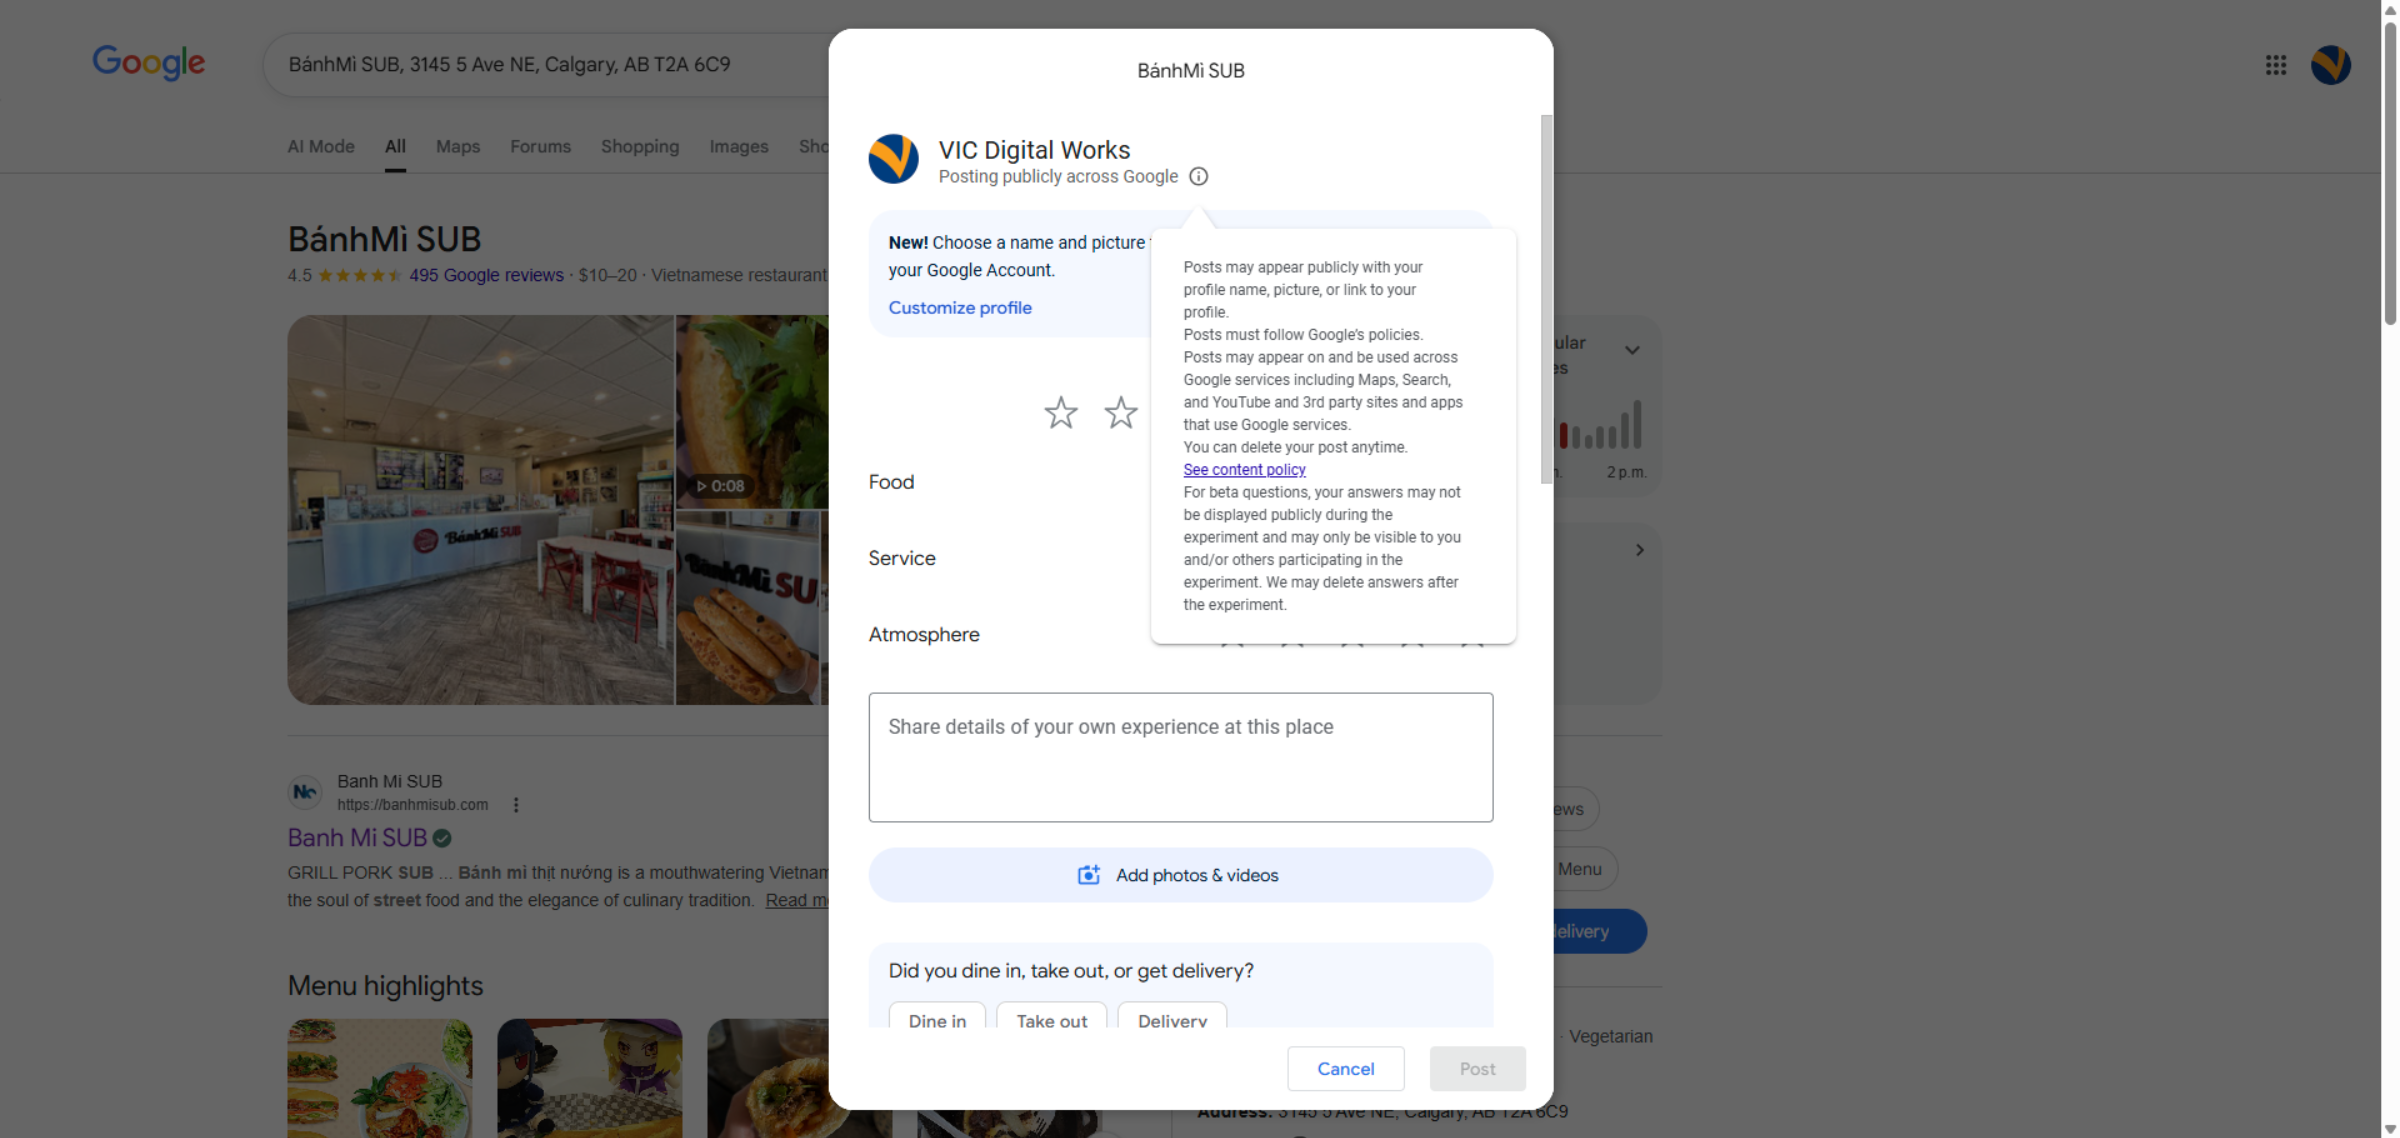Click the Food rating label
The width and height of the screenshot is (2400, 1138).
891,482
